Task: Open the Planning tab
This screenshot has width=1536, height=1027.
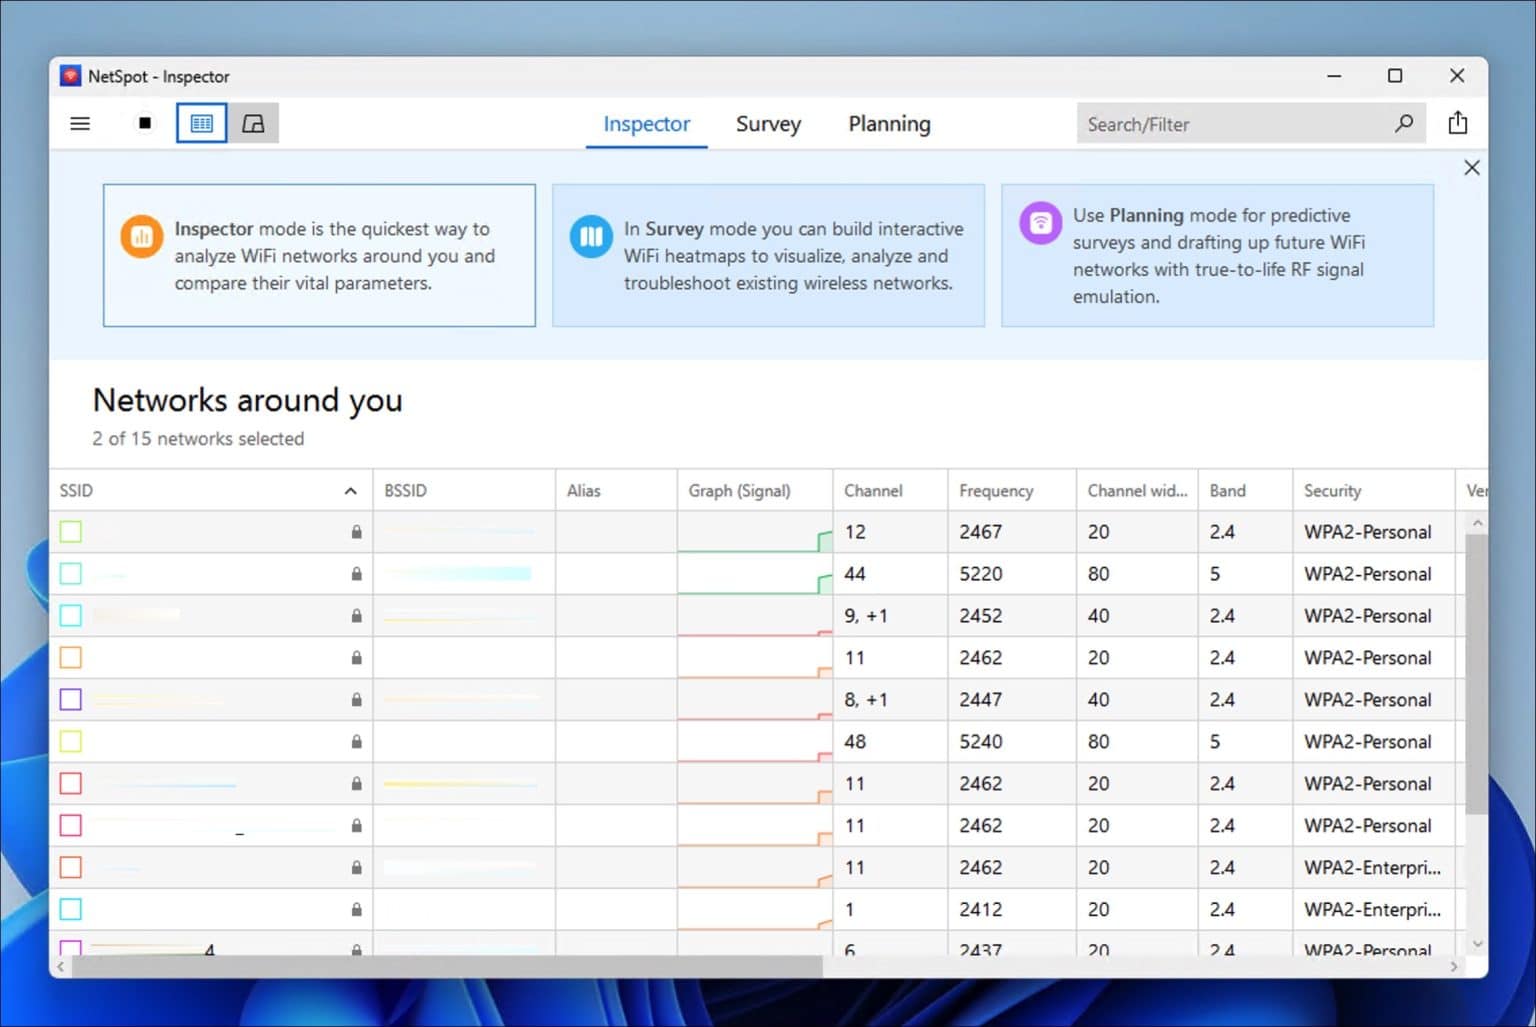Action: click(889, 123)
